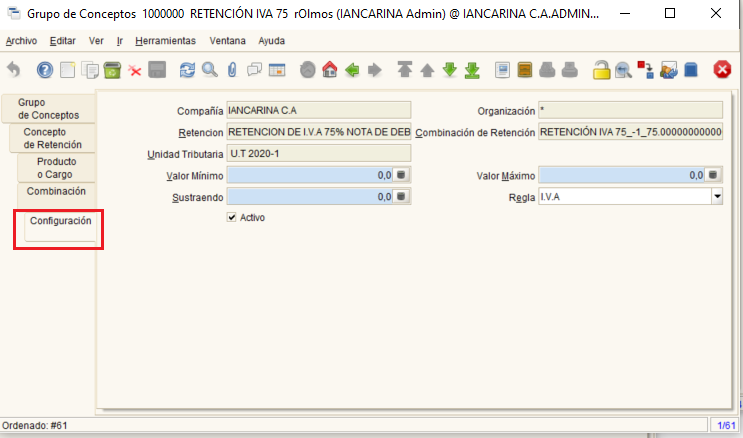Click the 'Ordenado: #61' status bar text
Viewport: 743px width, 438px height.
tap(35, 425)
